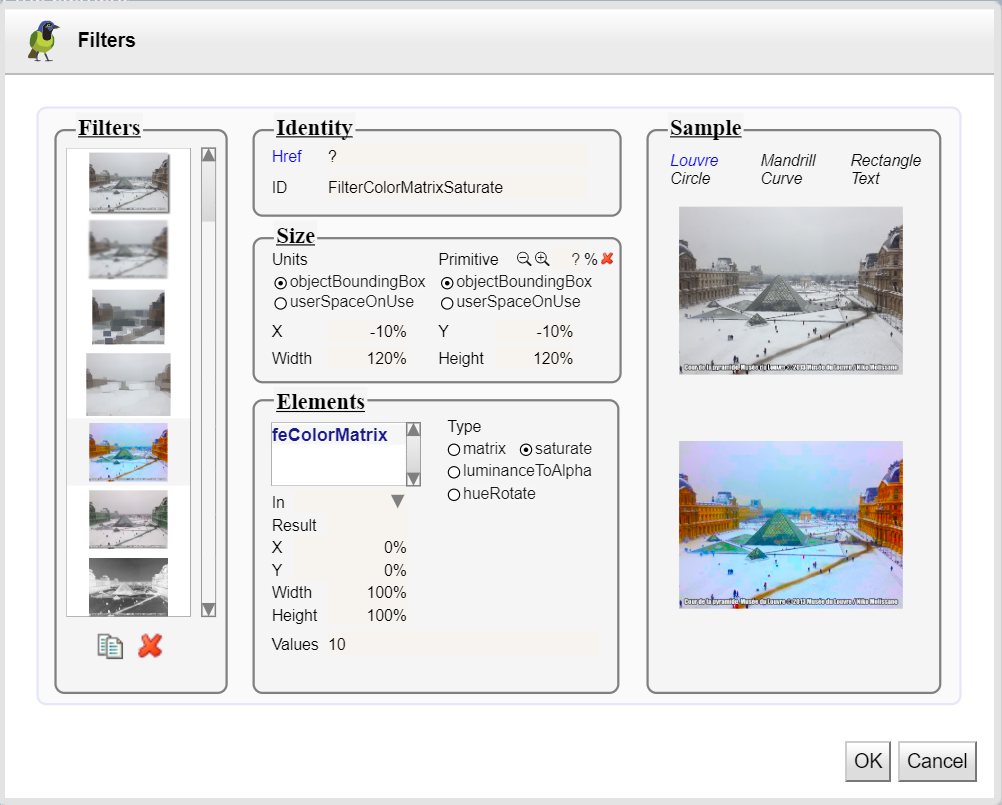Choose the saturate type radio
Image resolution: width=1002 pixels, height=805 pixels.
[526, 450]
